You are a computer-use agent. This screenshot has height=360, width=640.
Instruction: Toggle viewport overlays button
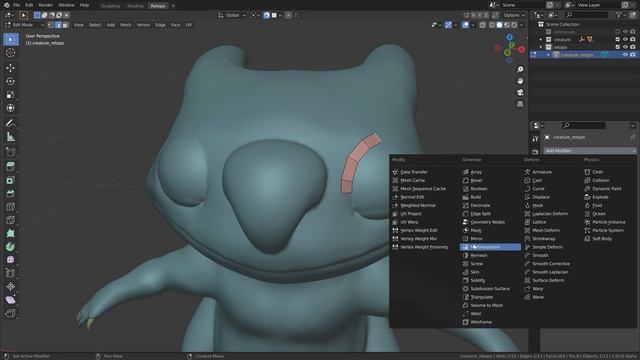tap(465, 25)
